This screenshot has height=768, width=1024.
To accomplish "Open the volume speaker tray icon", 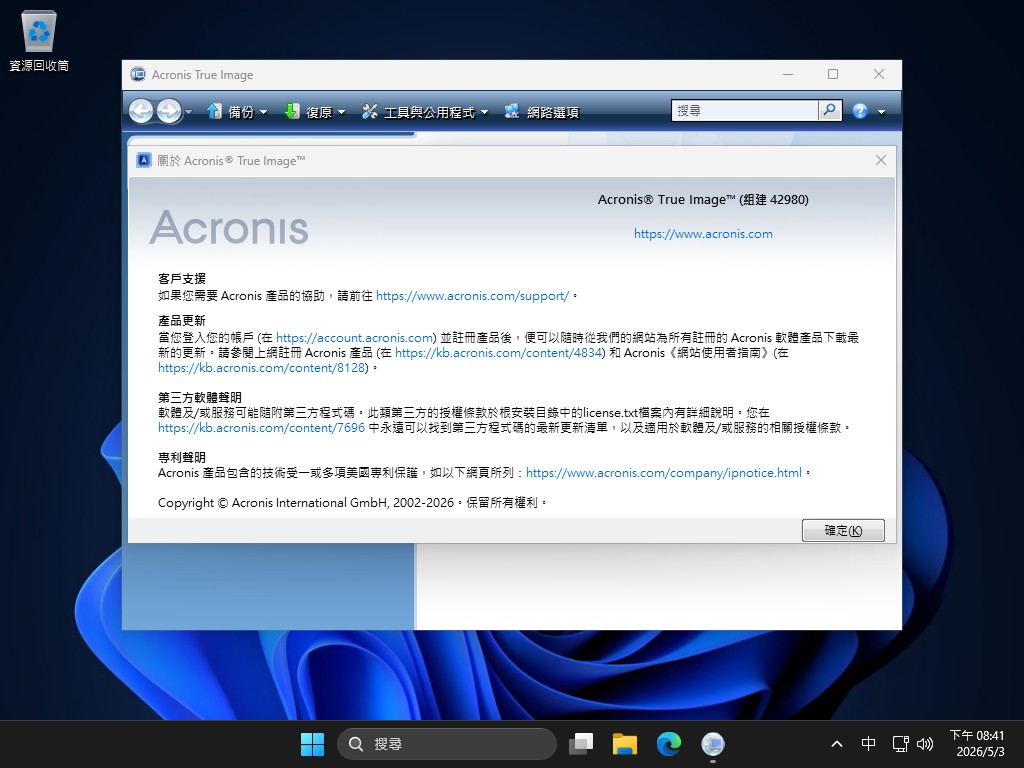I will pyautogui.click(x=925, y=744).
